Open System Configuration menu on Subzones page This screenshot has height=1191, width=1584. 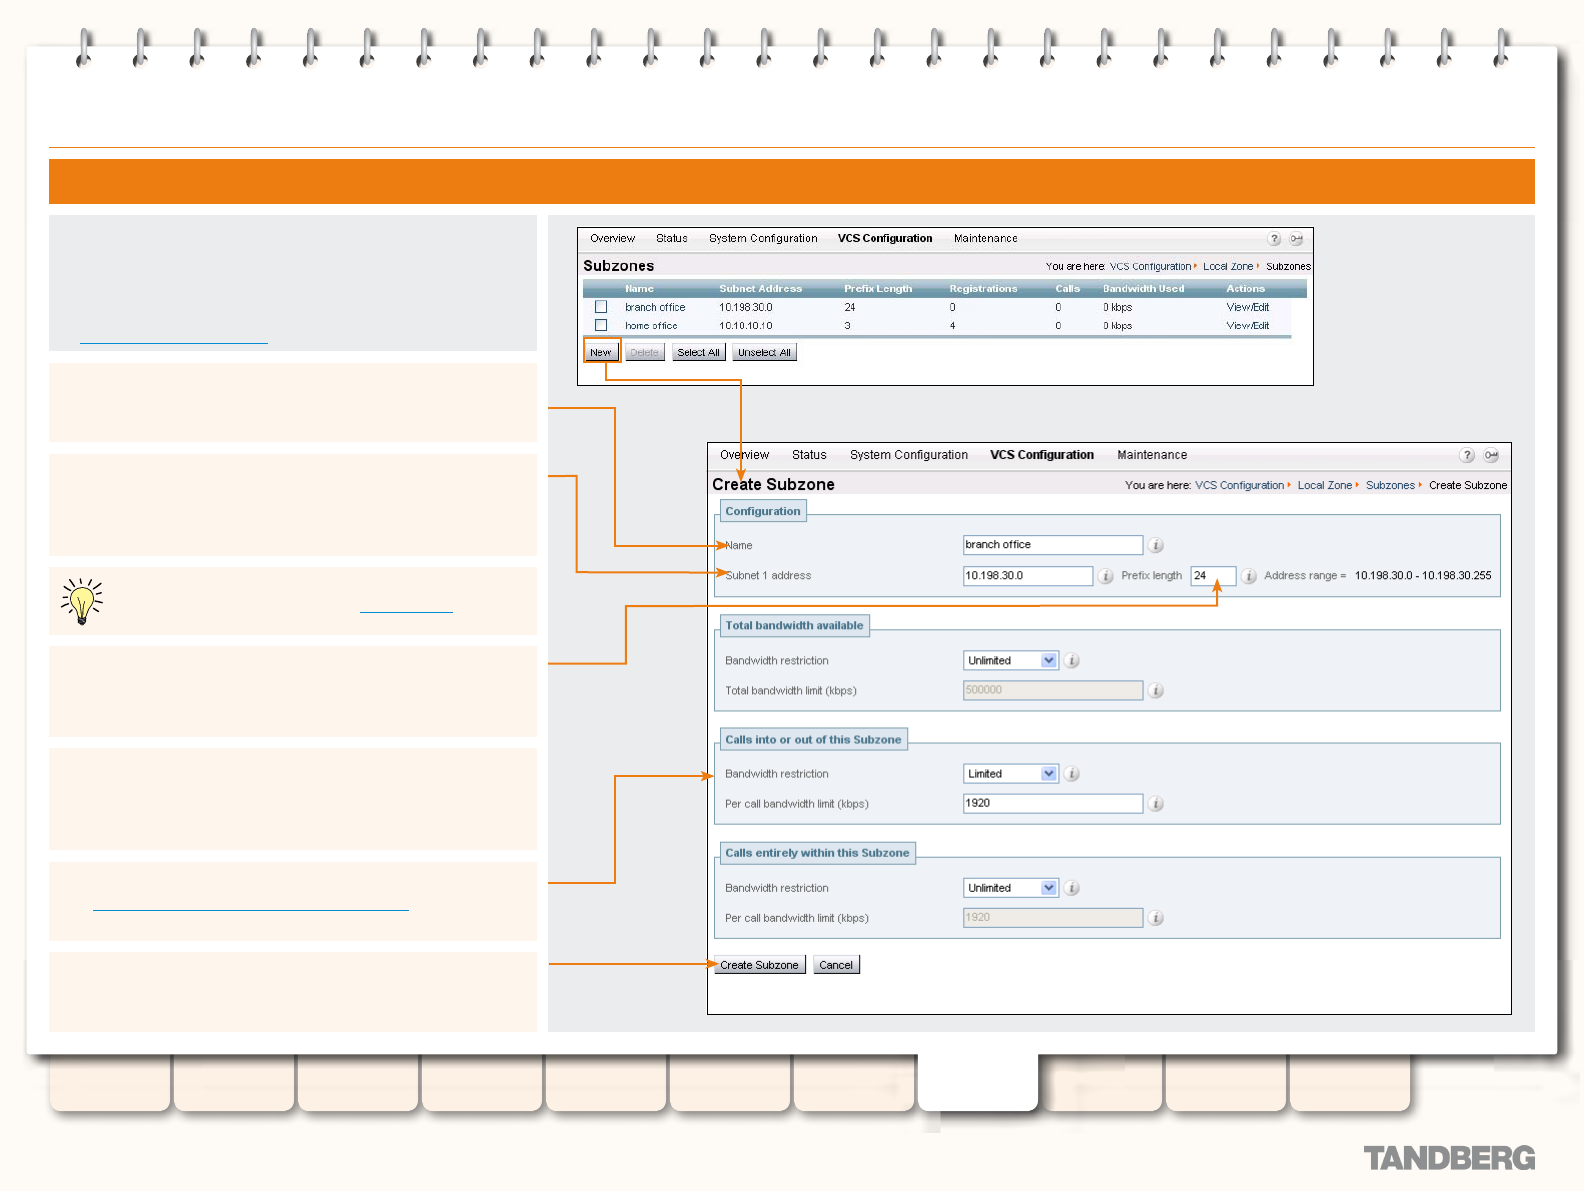[x=763, y=239]
